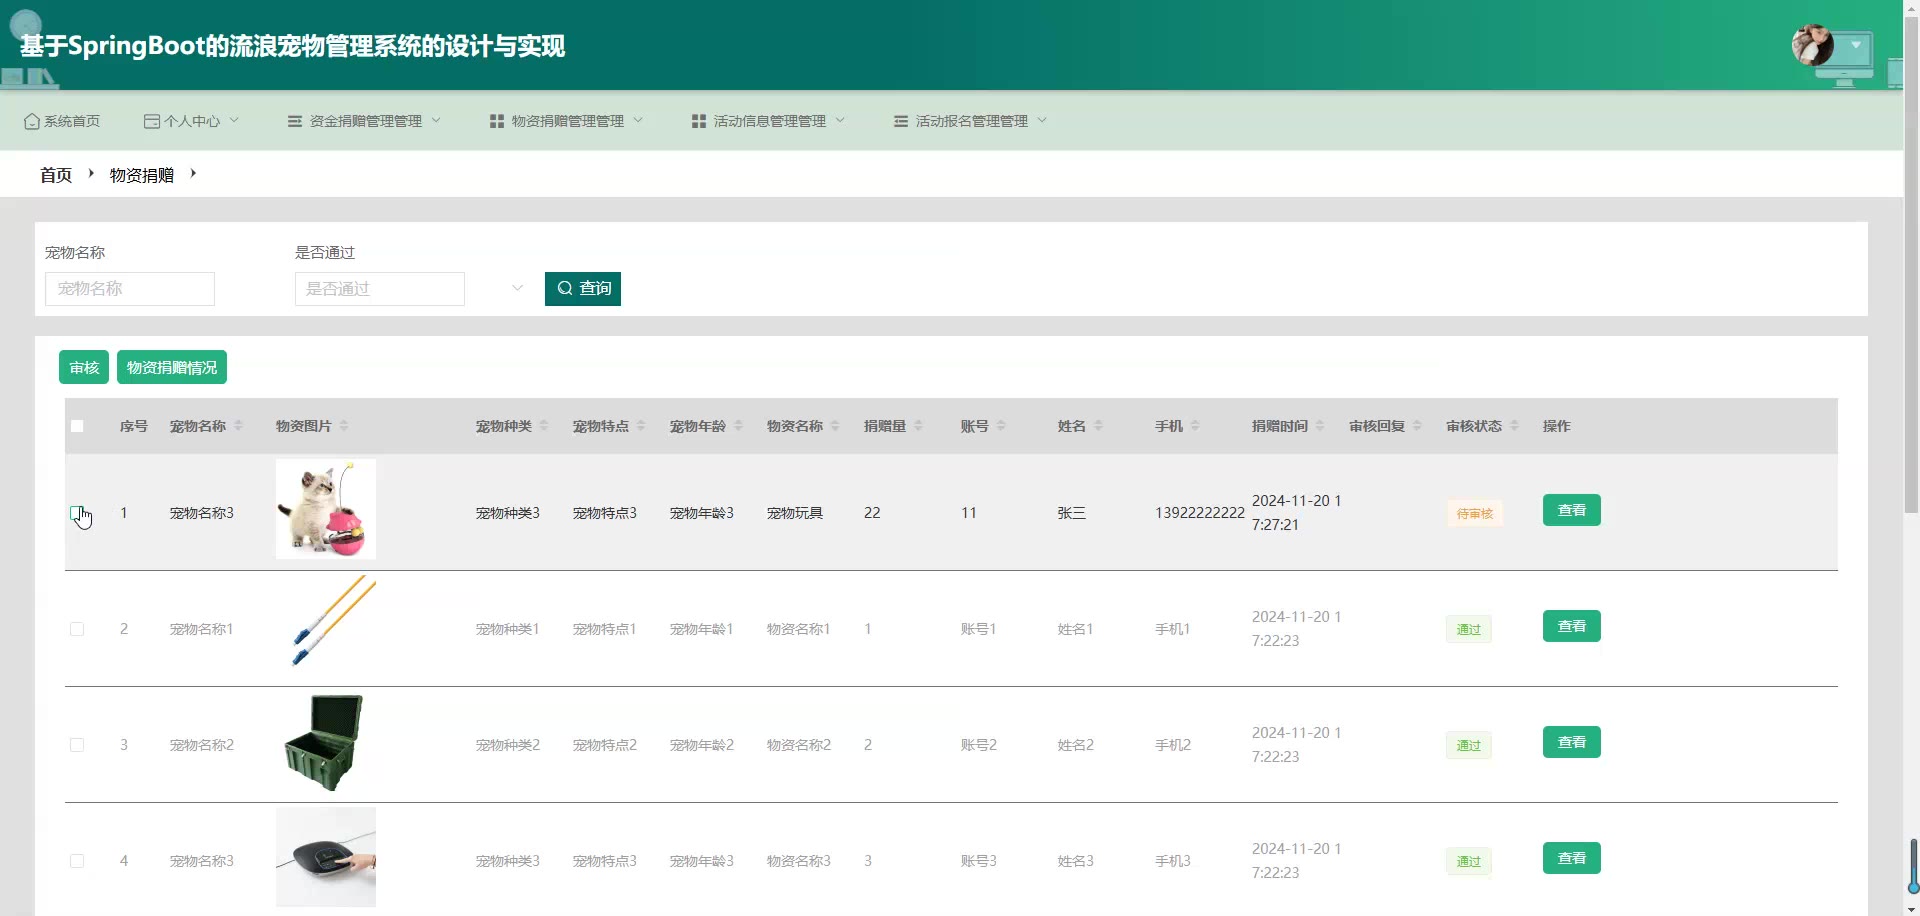1920x916 pixels.
Task: Sort by 捐赠量 column arrows
Action: (x=918, y=426)
